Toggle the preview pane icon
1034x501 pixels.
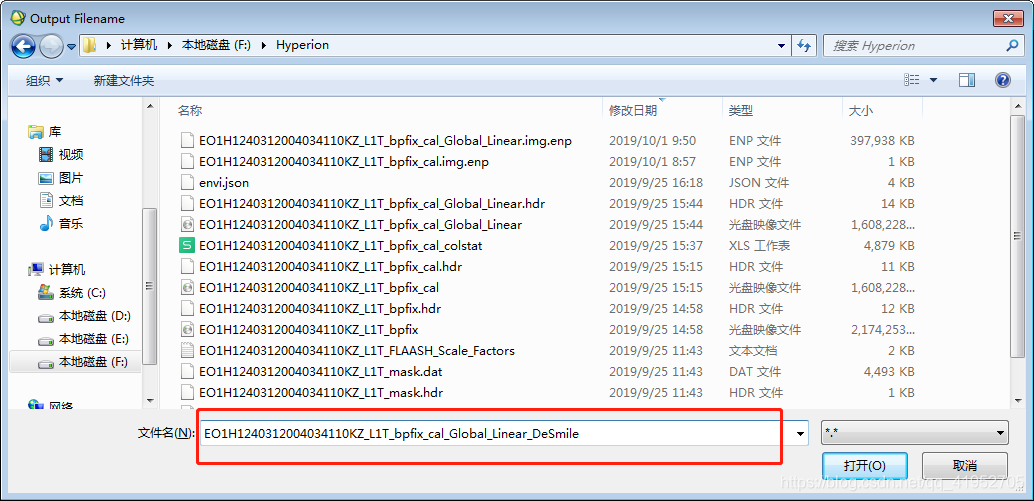pyautogui.click(x=967, y=80)
